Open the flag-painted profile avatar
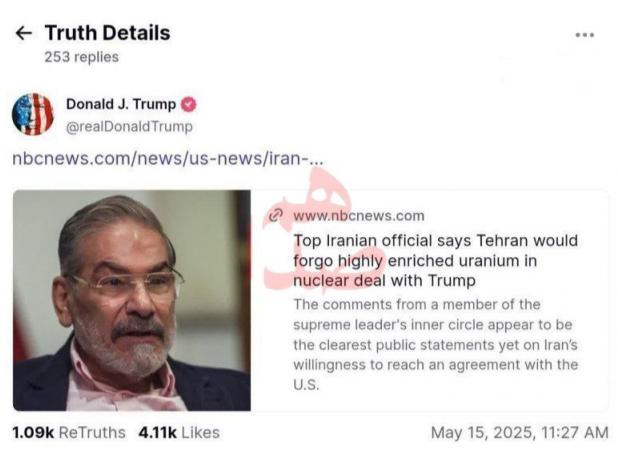 coord(33,114)
